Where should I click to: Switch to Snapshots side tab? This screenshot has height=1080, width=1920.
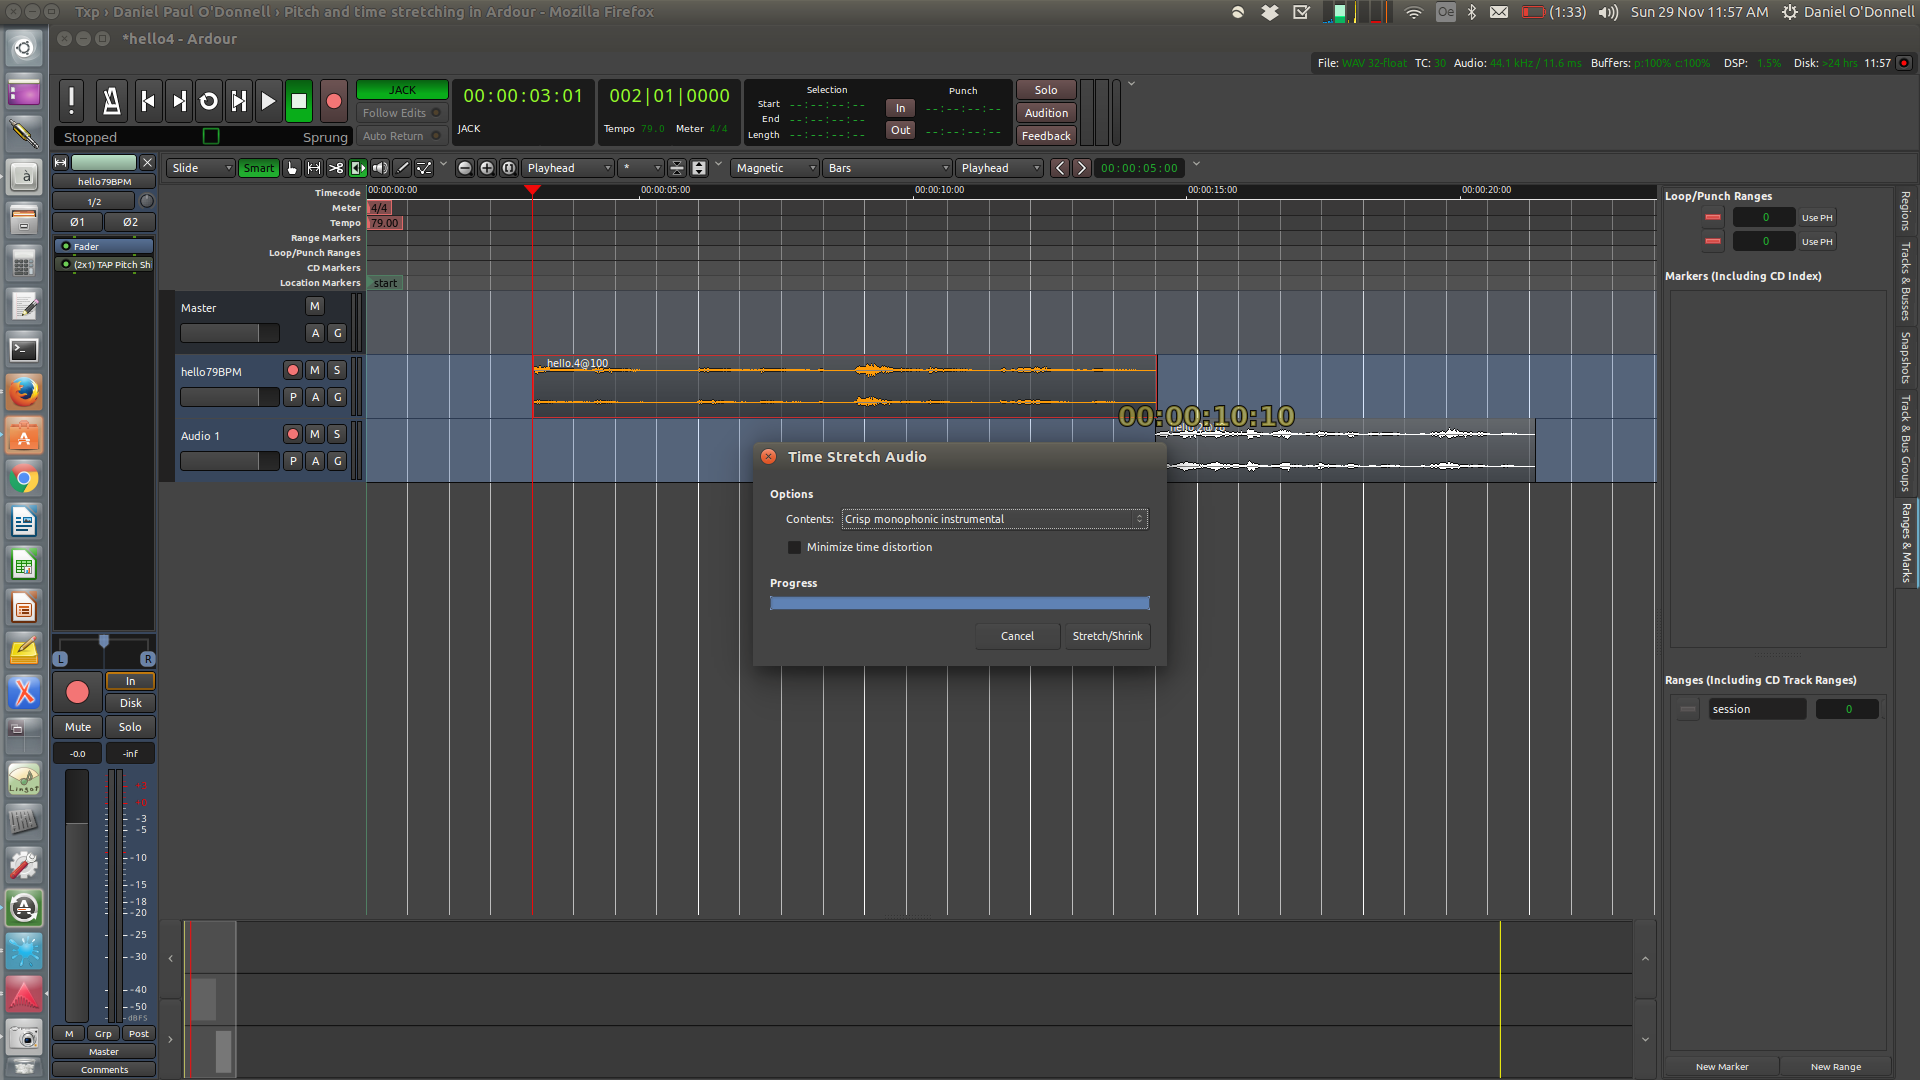click(1906, 358)
